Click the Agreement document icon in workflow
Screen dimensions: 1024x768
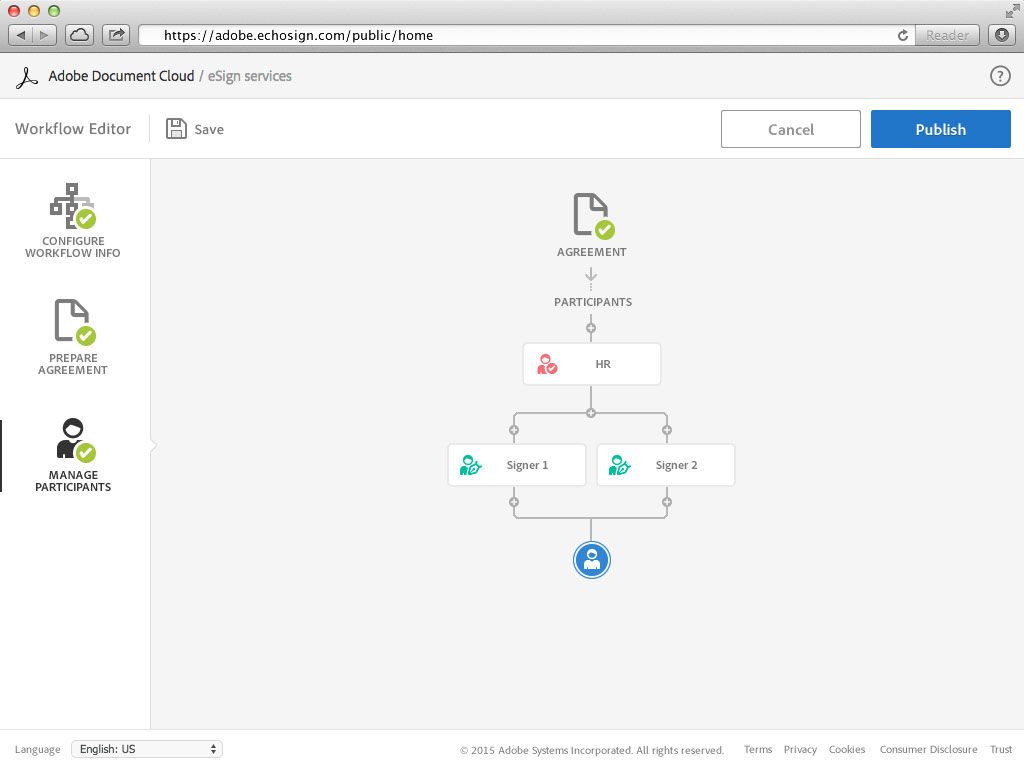point(591,214)
